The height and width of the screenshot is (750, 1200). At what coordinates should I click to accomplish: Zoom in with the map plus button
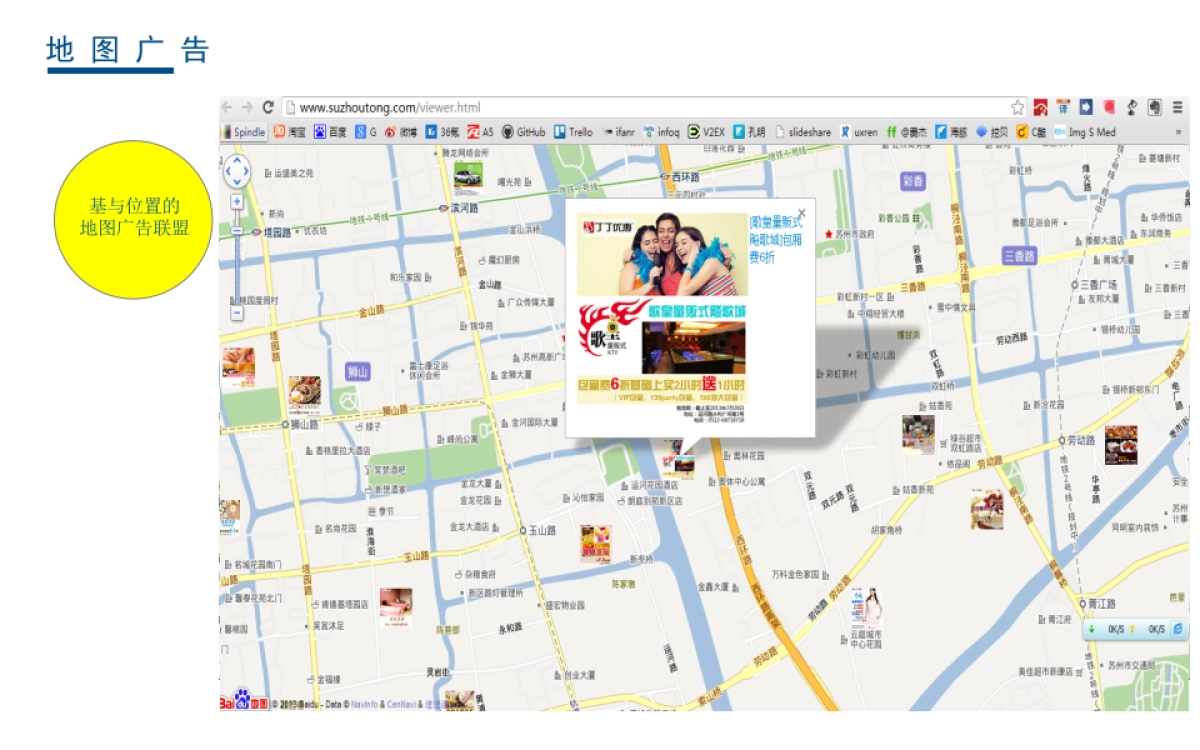pyautogui.click(x=237, y=201)
